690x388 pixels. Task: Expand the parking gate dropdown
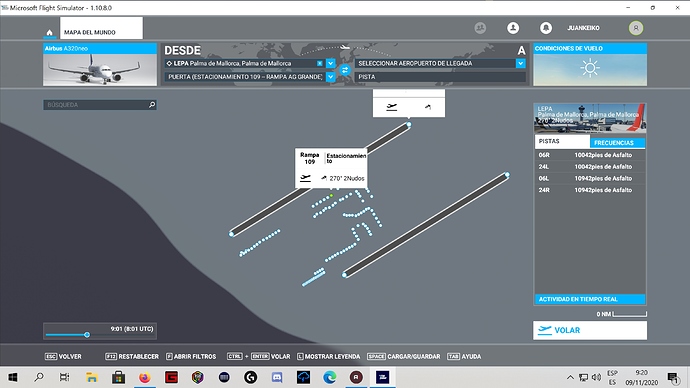point(330,77)
